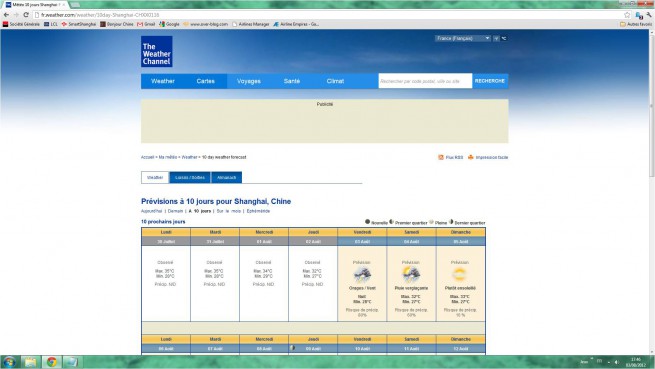The height and width of the screenshot is (369, 655).
Task: Switch units to Celsius toggle
Action: coord(504,38)
